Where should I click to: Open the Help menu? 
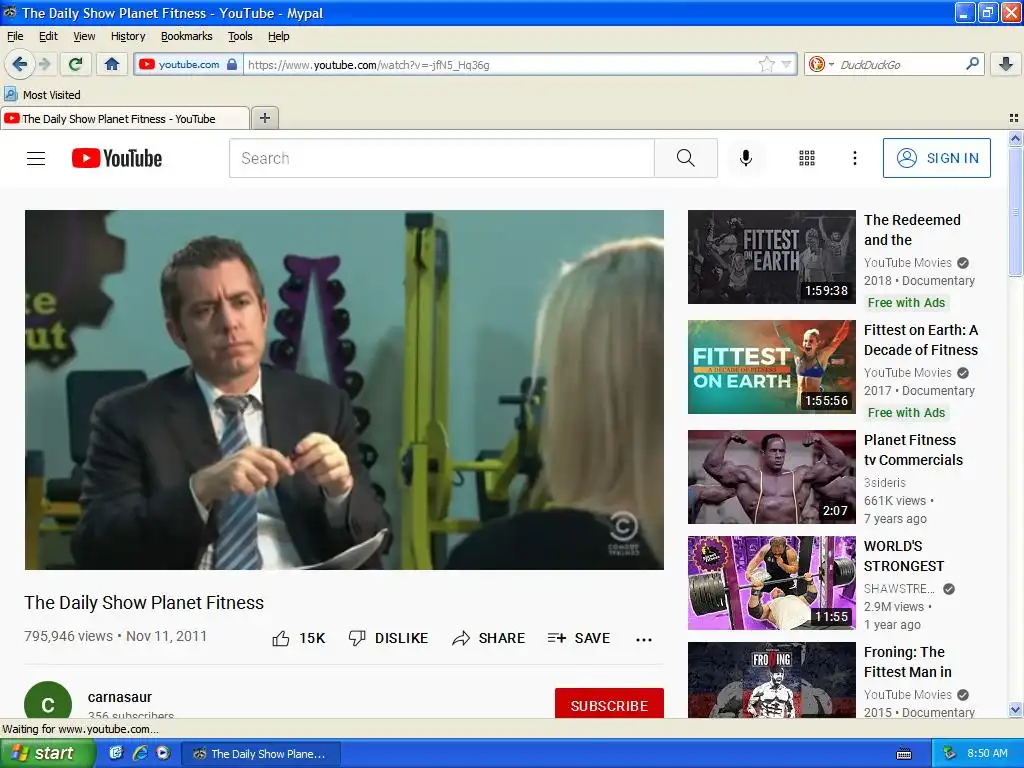pos(279,37)
